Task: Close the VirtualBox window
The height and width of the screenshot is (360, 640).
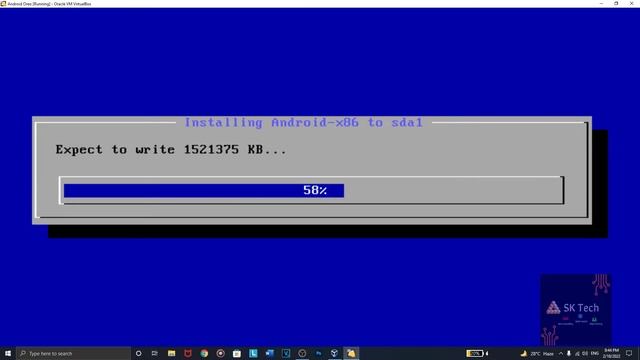Action: 631,4
